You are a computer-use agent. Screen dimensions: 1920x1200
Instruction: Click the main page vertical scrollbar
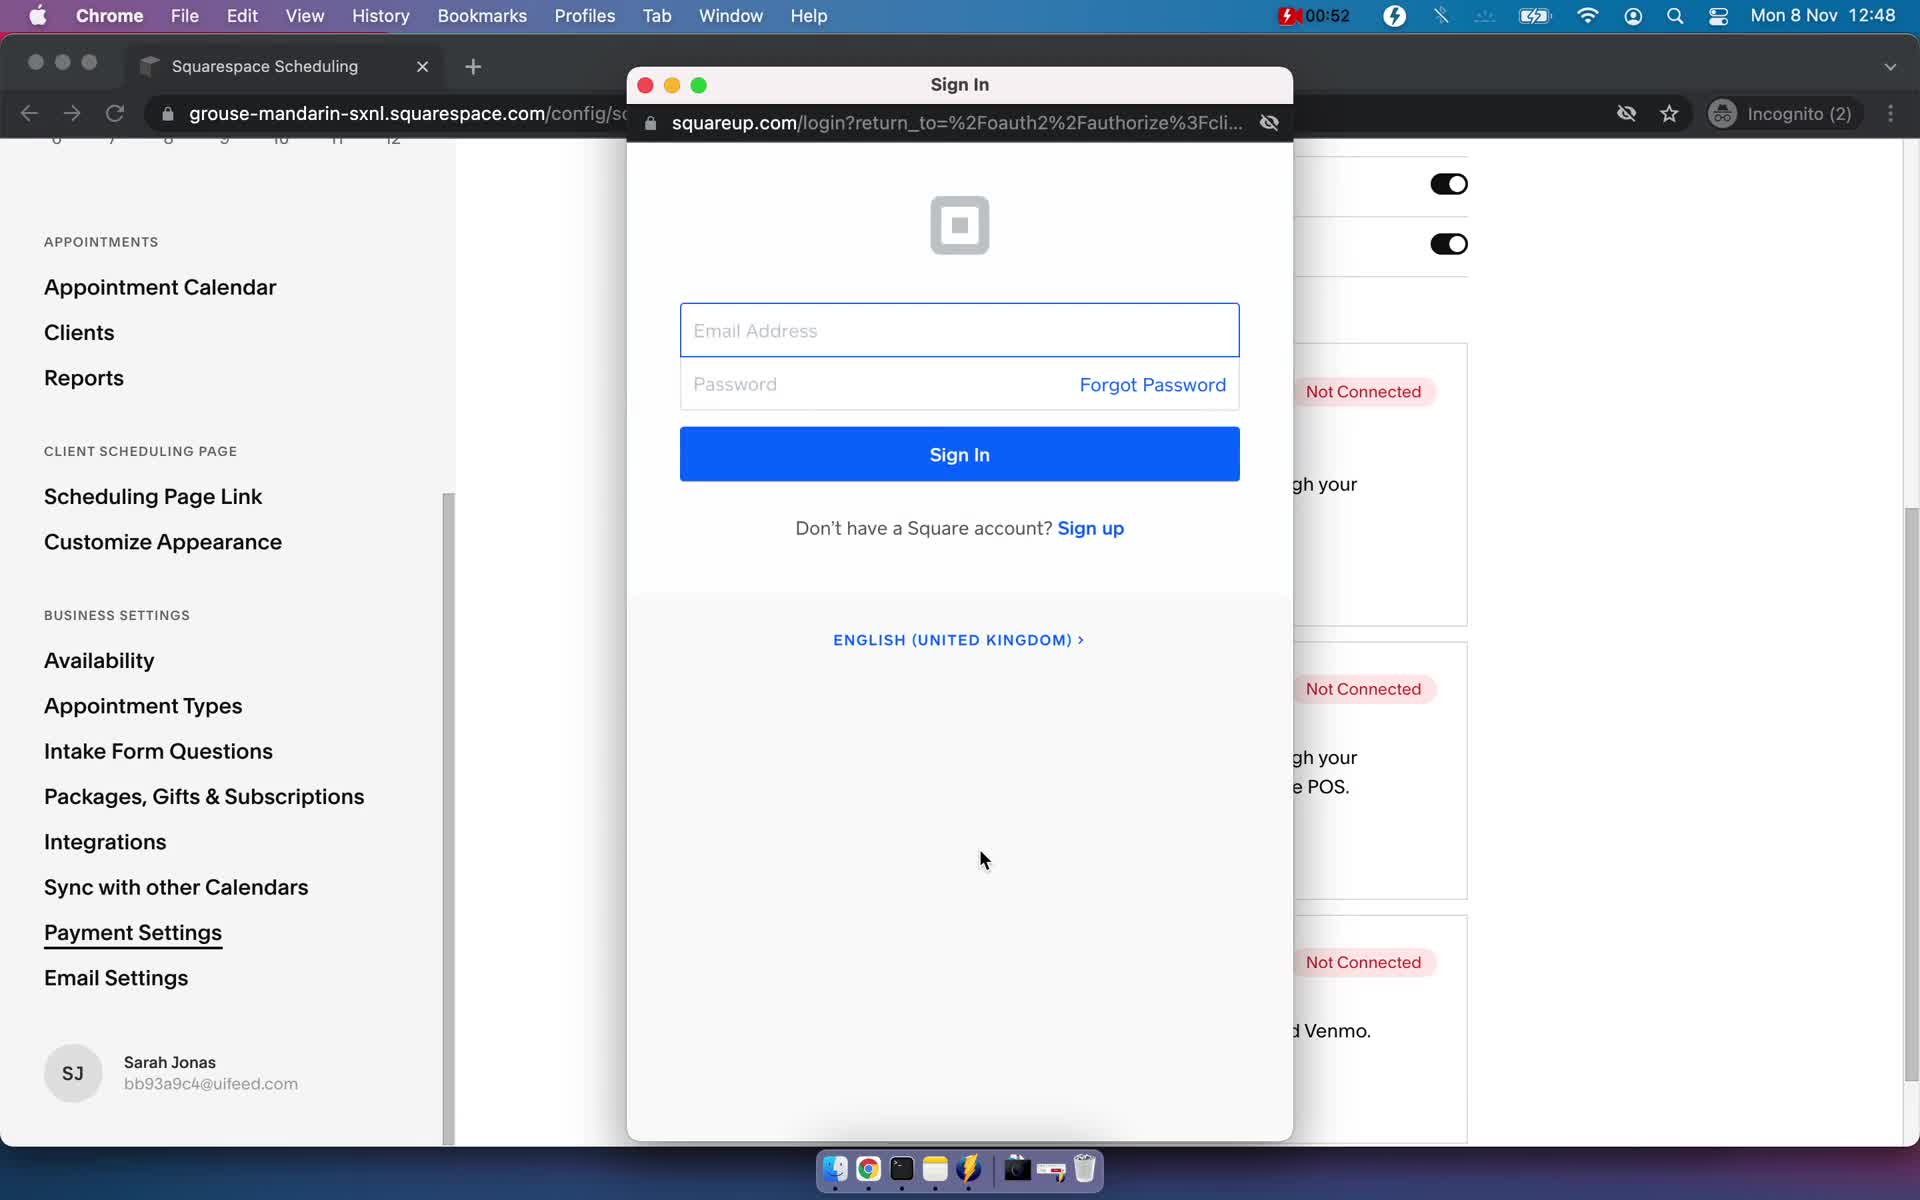[1911, 794]
